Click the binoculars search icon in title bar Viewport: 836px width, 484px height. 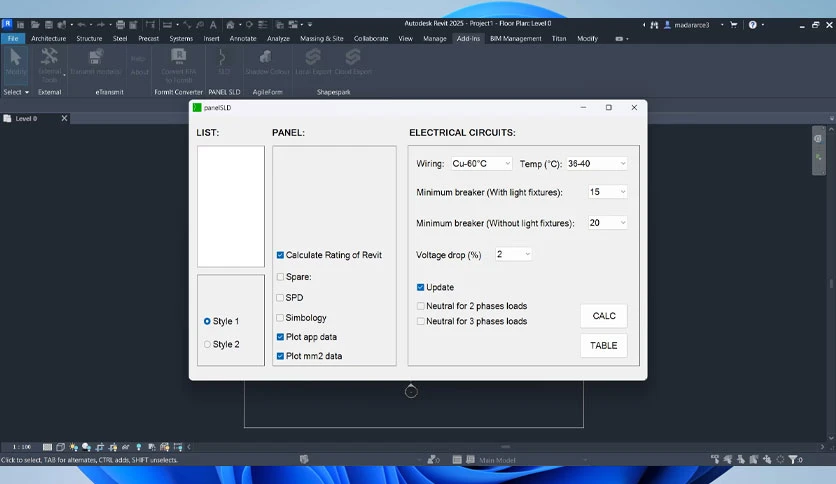point(654,25)
